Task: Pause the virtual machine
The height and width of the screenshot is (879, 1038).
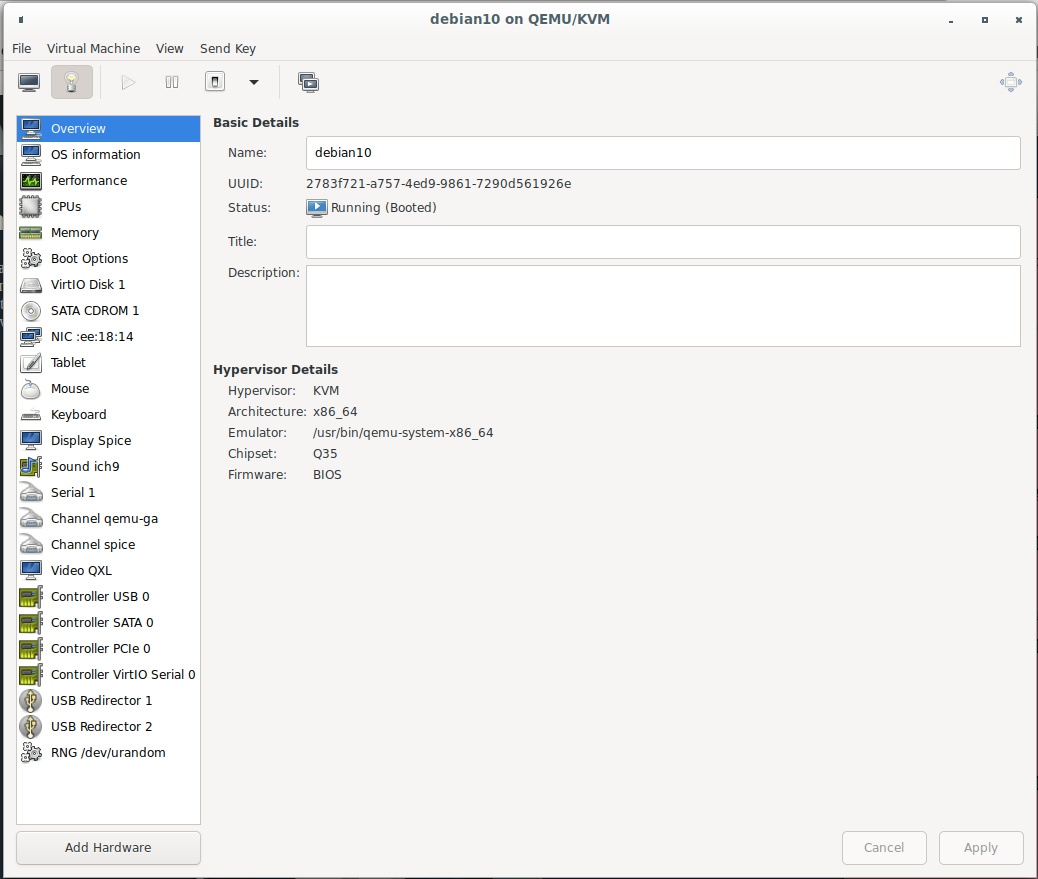Action: click(x=172, y=82)
